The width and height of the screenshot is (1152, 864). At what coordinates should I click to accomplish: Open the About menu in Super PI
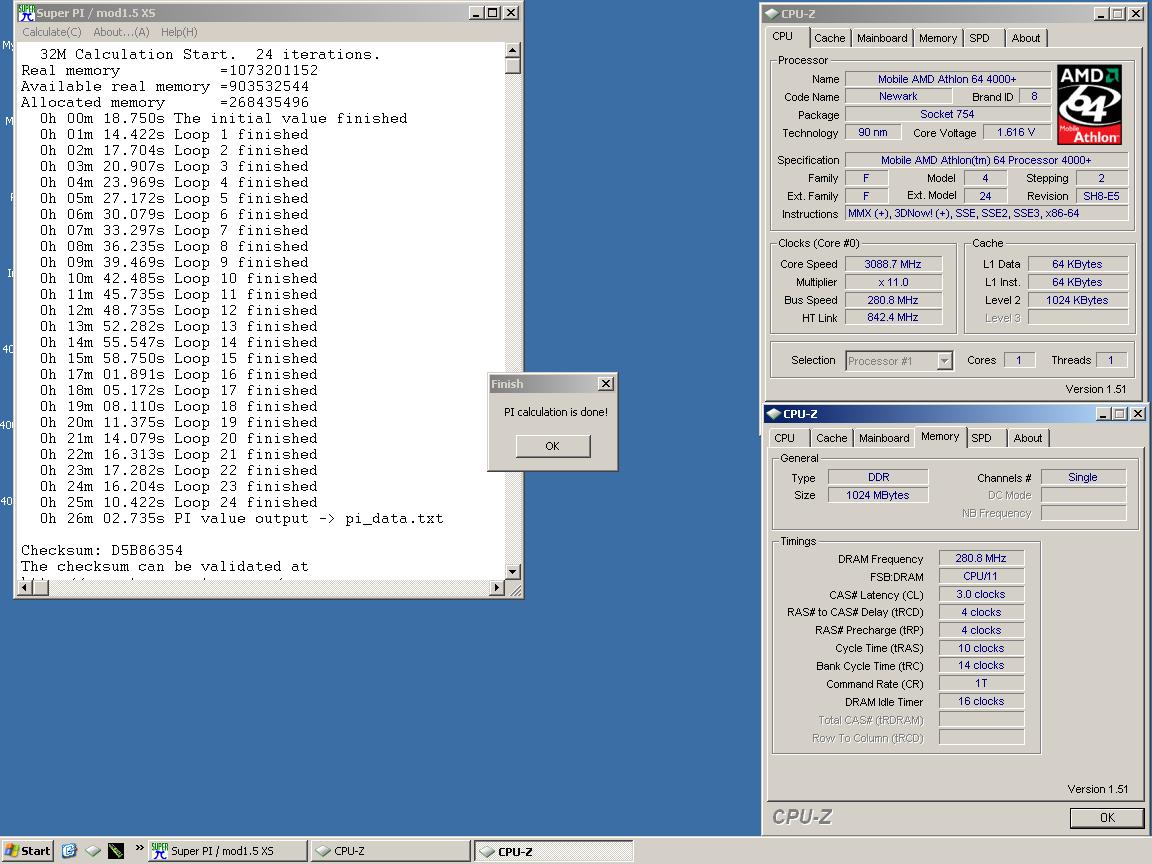[x=121, y=32]
